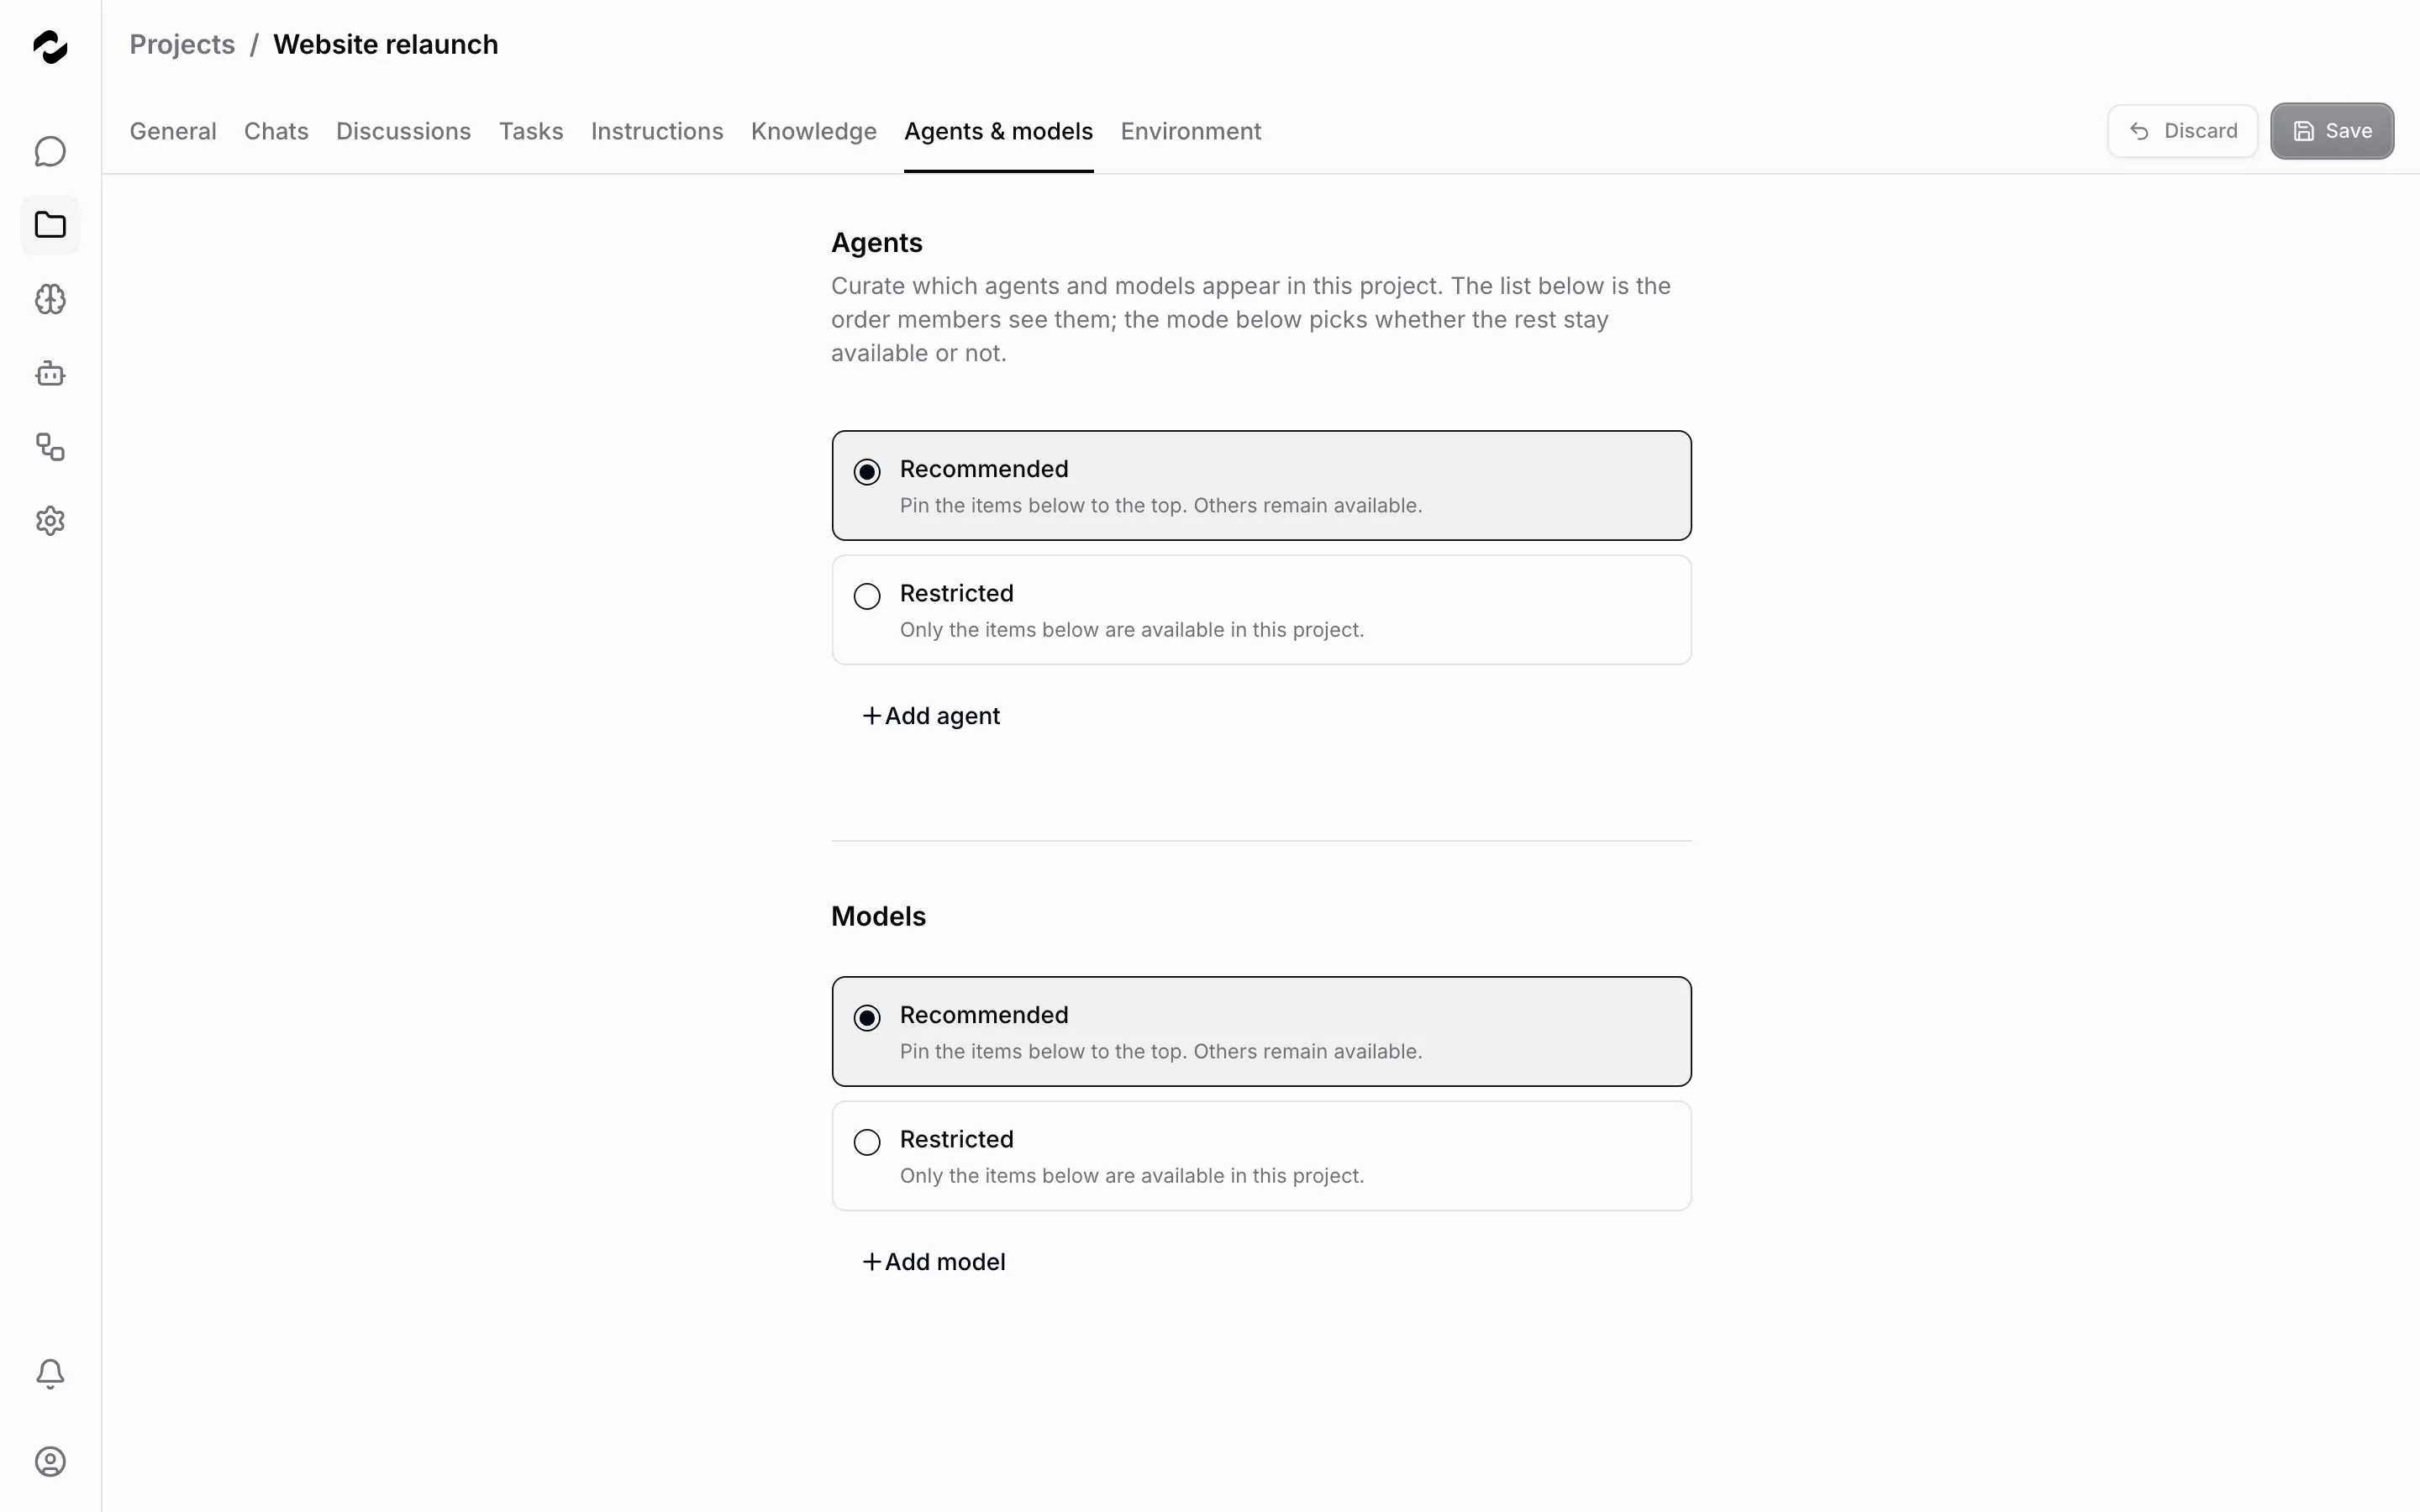The image size is (2420, 1512).
Task: Open notifications bell icon
Action: (50, 1374)
